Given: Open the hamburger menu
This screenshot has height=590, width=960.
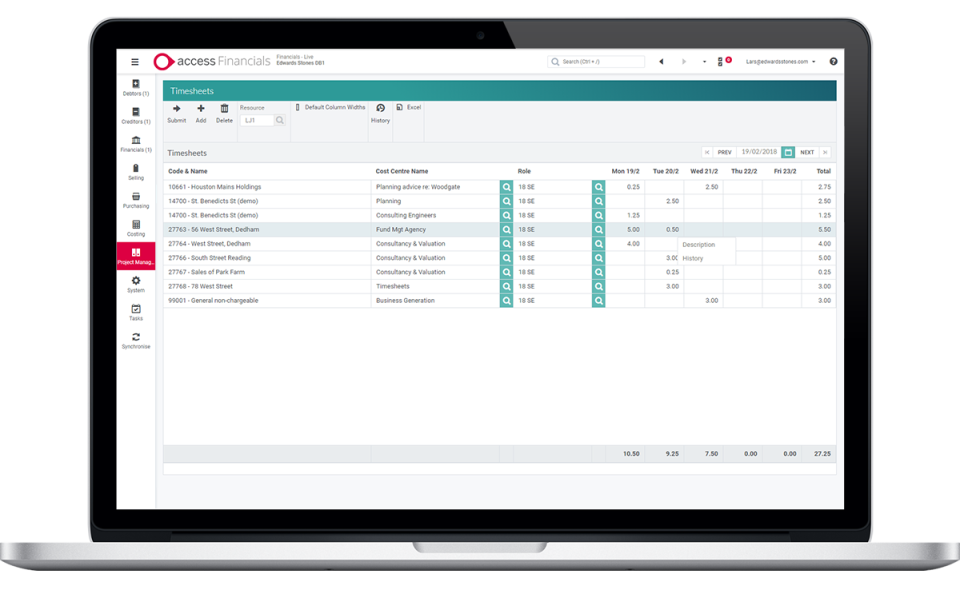Looking at the screenshot, I should point(134,61).
